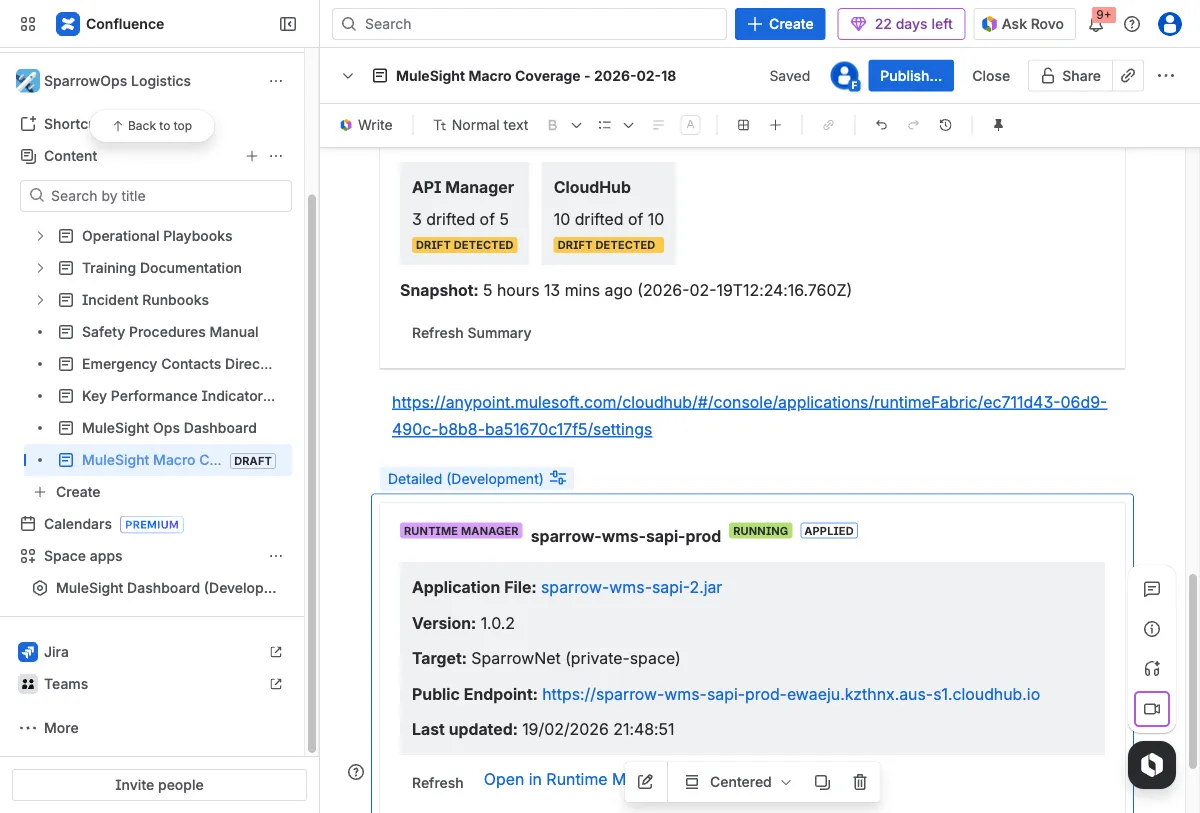This screenshot has width=1200, height=813.
Task: Open the Normal text style dropdown
Action: coord(480,125)
